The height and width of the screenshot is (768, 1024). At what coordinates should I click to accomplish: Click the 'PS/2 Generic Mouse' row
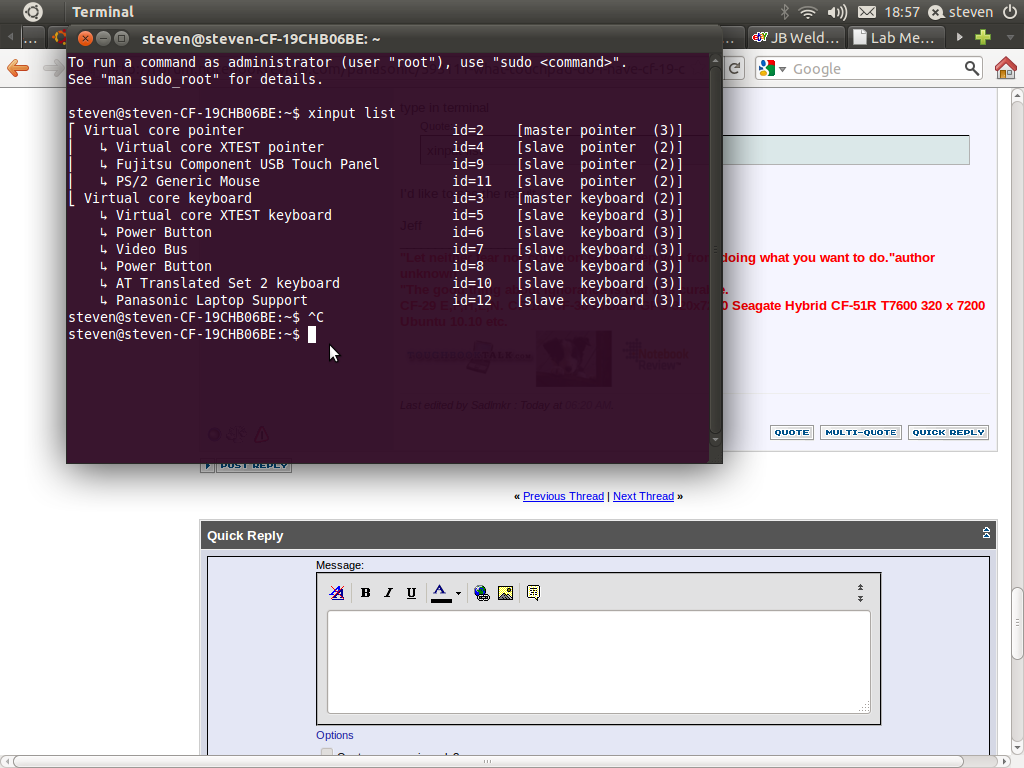pyautogui.click(x=376, y=181)
